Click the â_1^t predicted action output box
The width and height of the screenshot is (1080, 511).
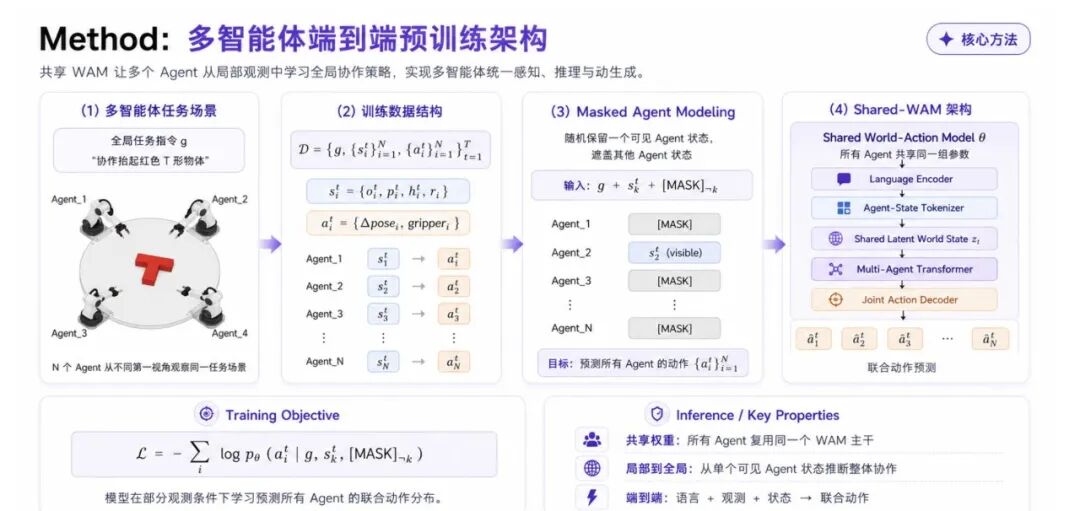tap(813, 339)
